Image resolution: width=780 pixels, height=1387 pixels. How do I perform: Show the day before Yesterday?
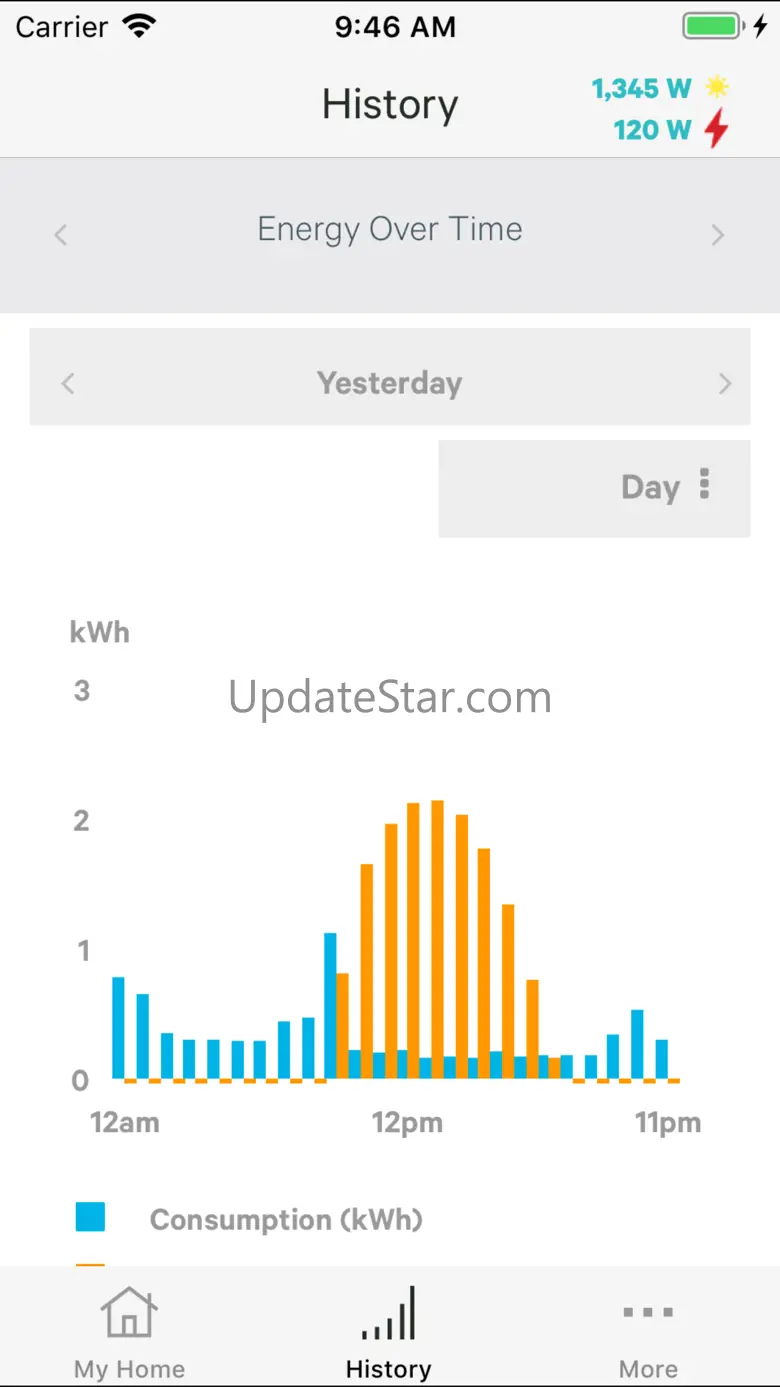click(x=68, y=384)
